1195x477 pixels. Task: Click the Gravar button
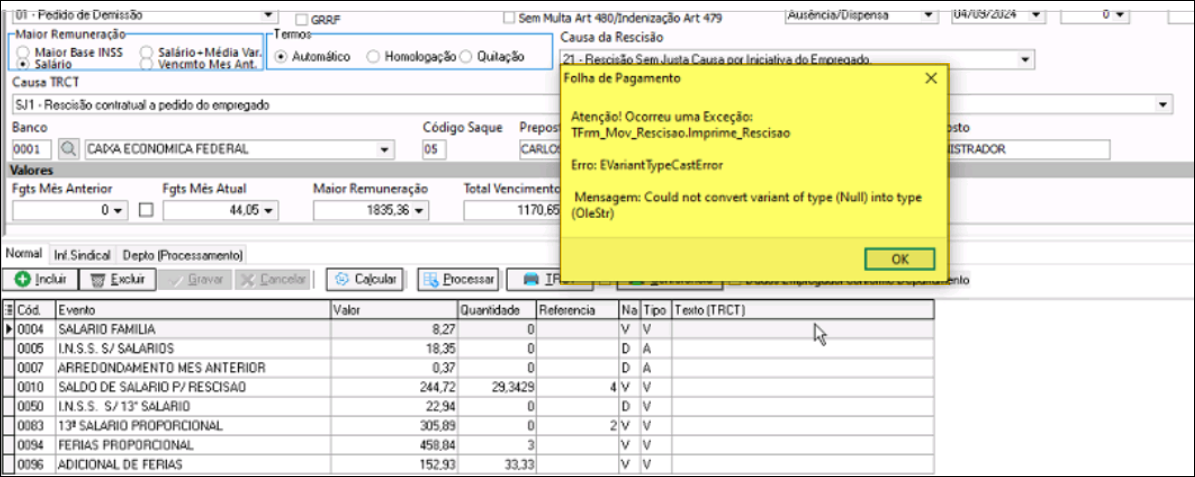coord(196,280)
